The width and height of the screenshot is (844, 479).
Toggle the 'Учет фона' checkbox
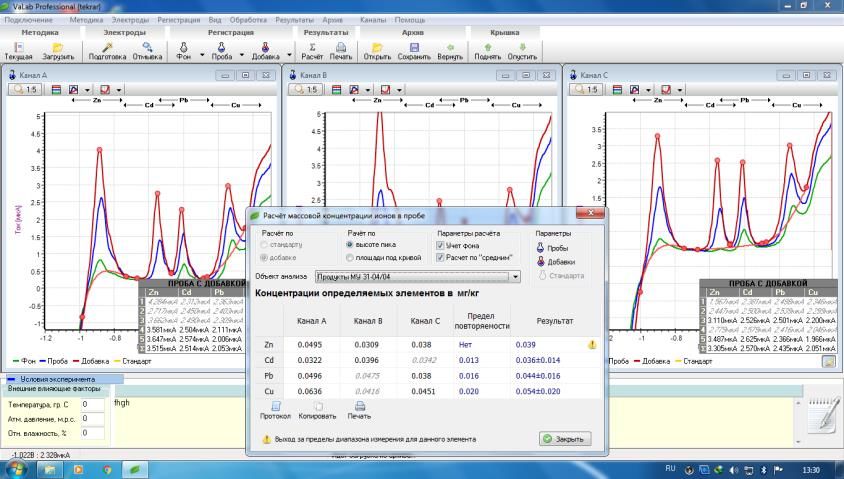tap(439, 245)
